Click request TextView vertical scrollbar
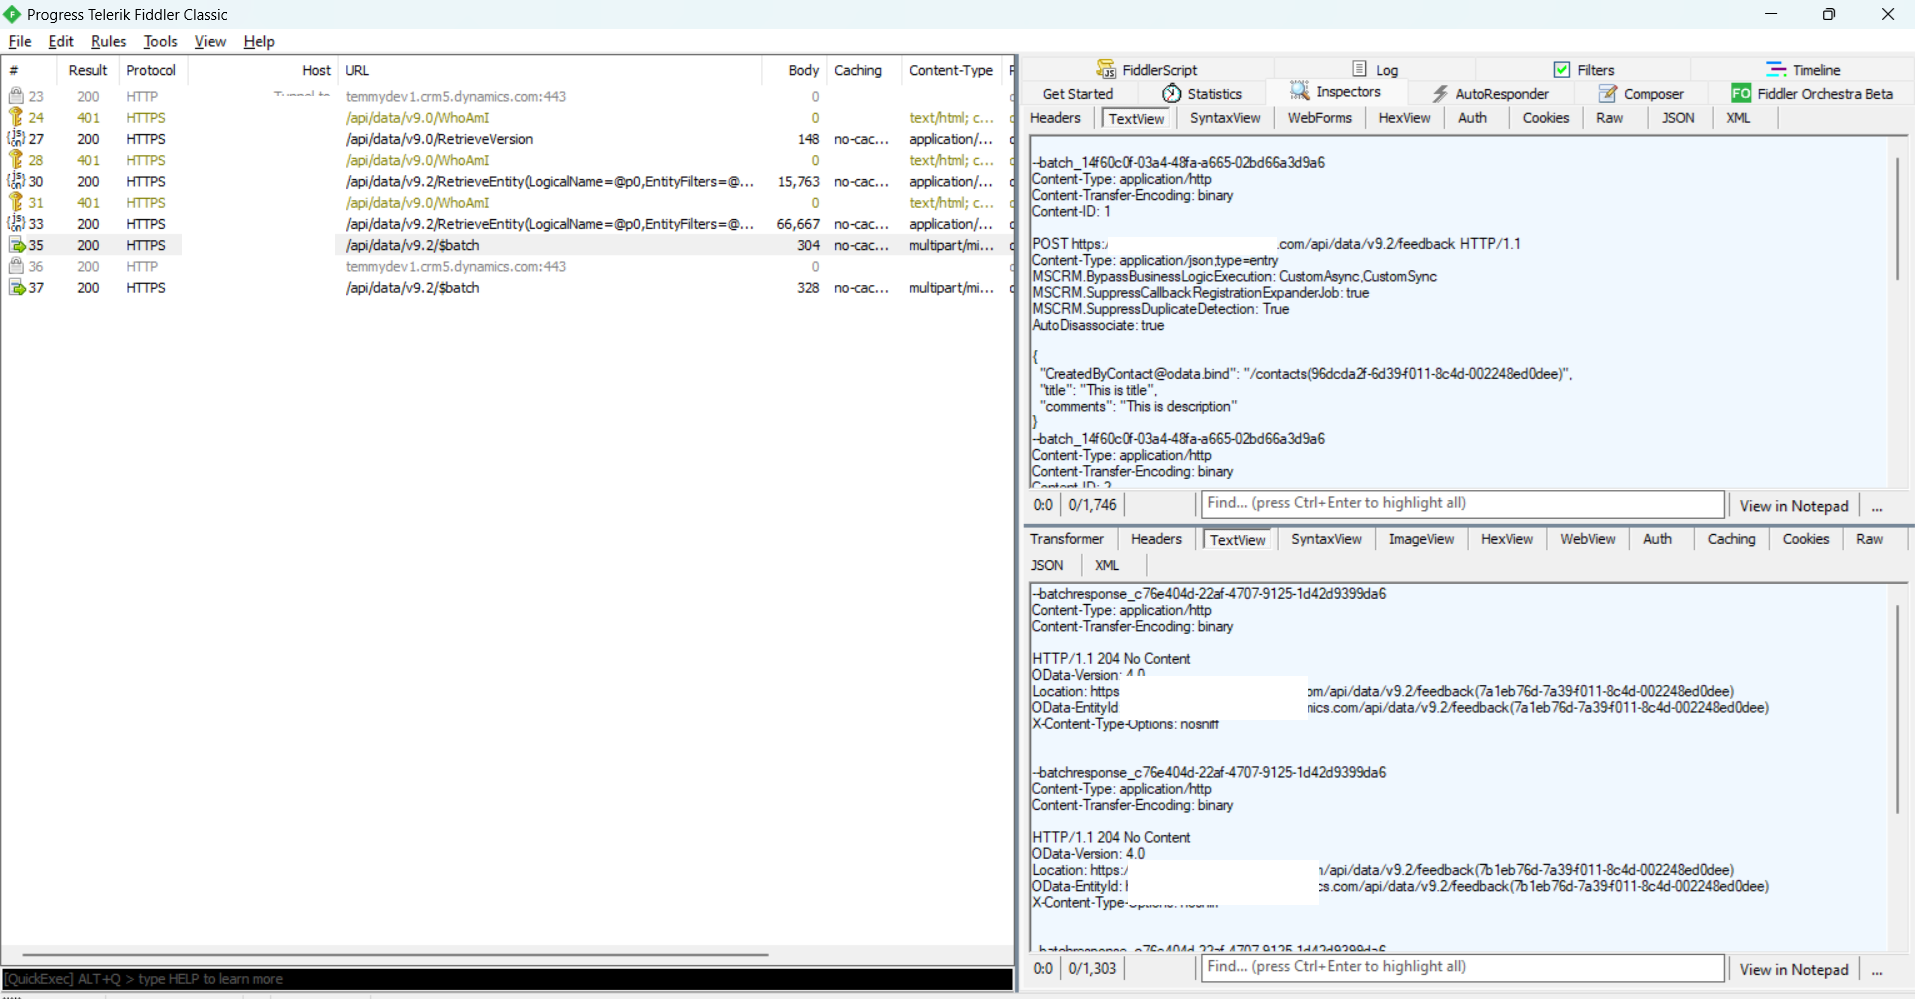 (1897, 218)
